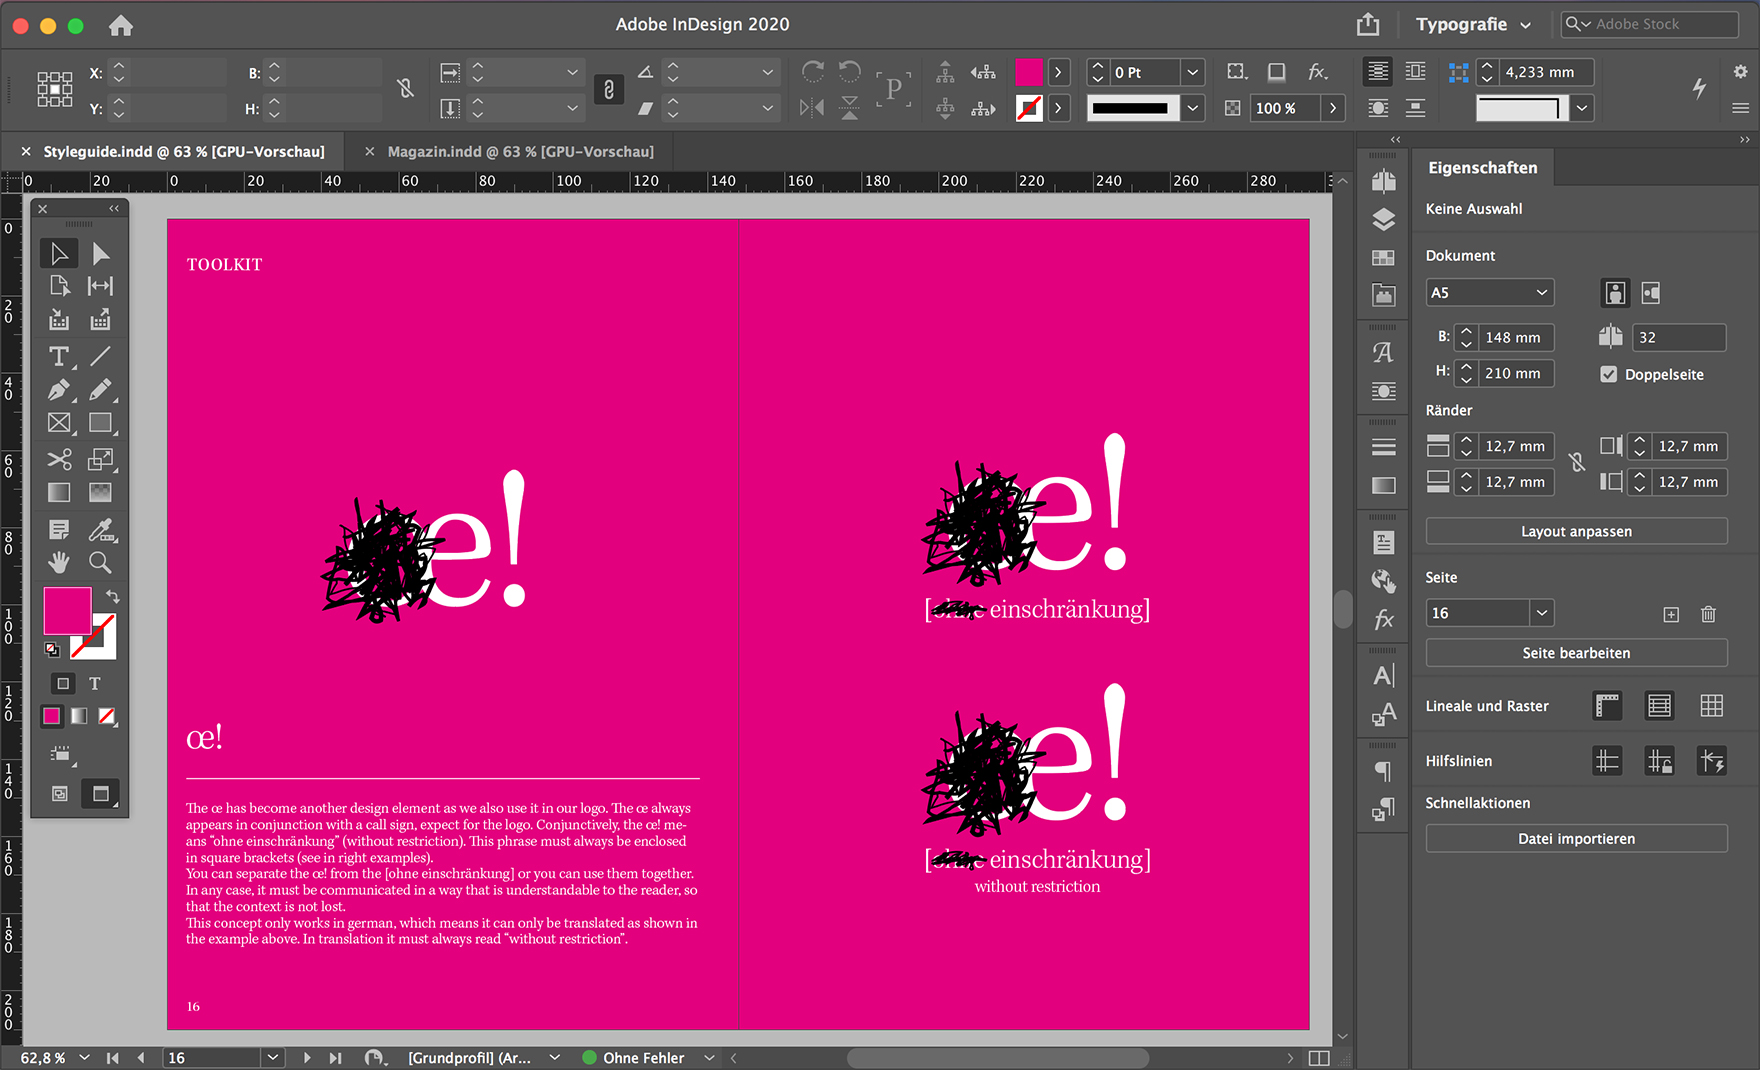This screenshot has width=1760, height=1070.
Task: Toggle the margin link chain icon
Action: (1577, 462)
